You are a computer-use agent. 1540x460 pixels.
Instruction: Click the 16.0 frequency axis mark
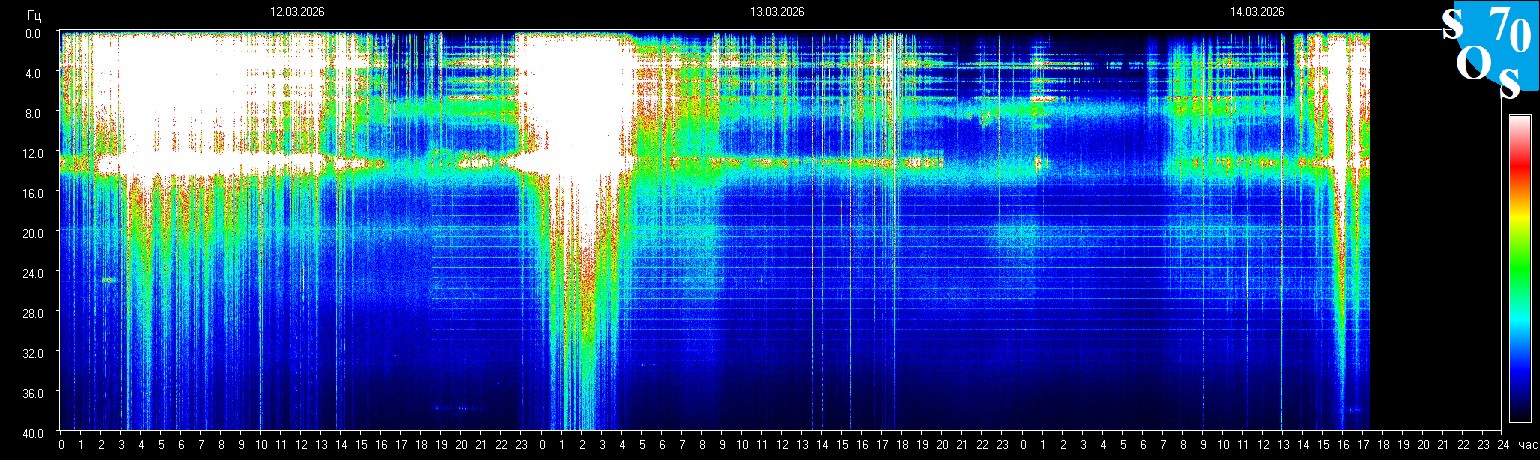pyautogui.click(x=35, y=193)
